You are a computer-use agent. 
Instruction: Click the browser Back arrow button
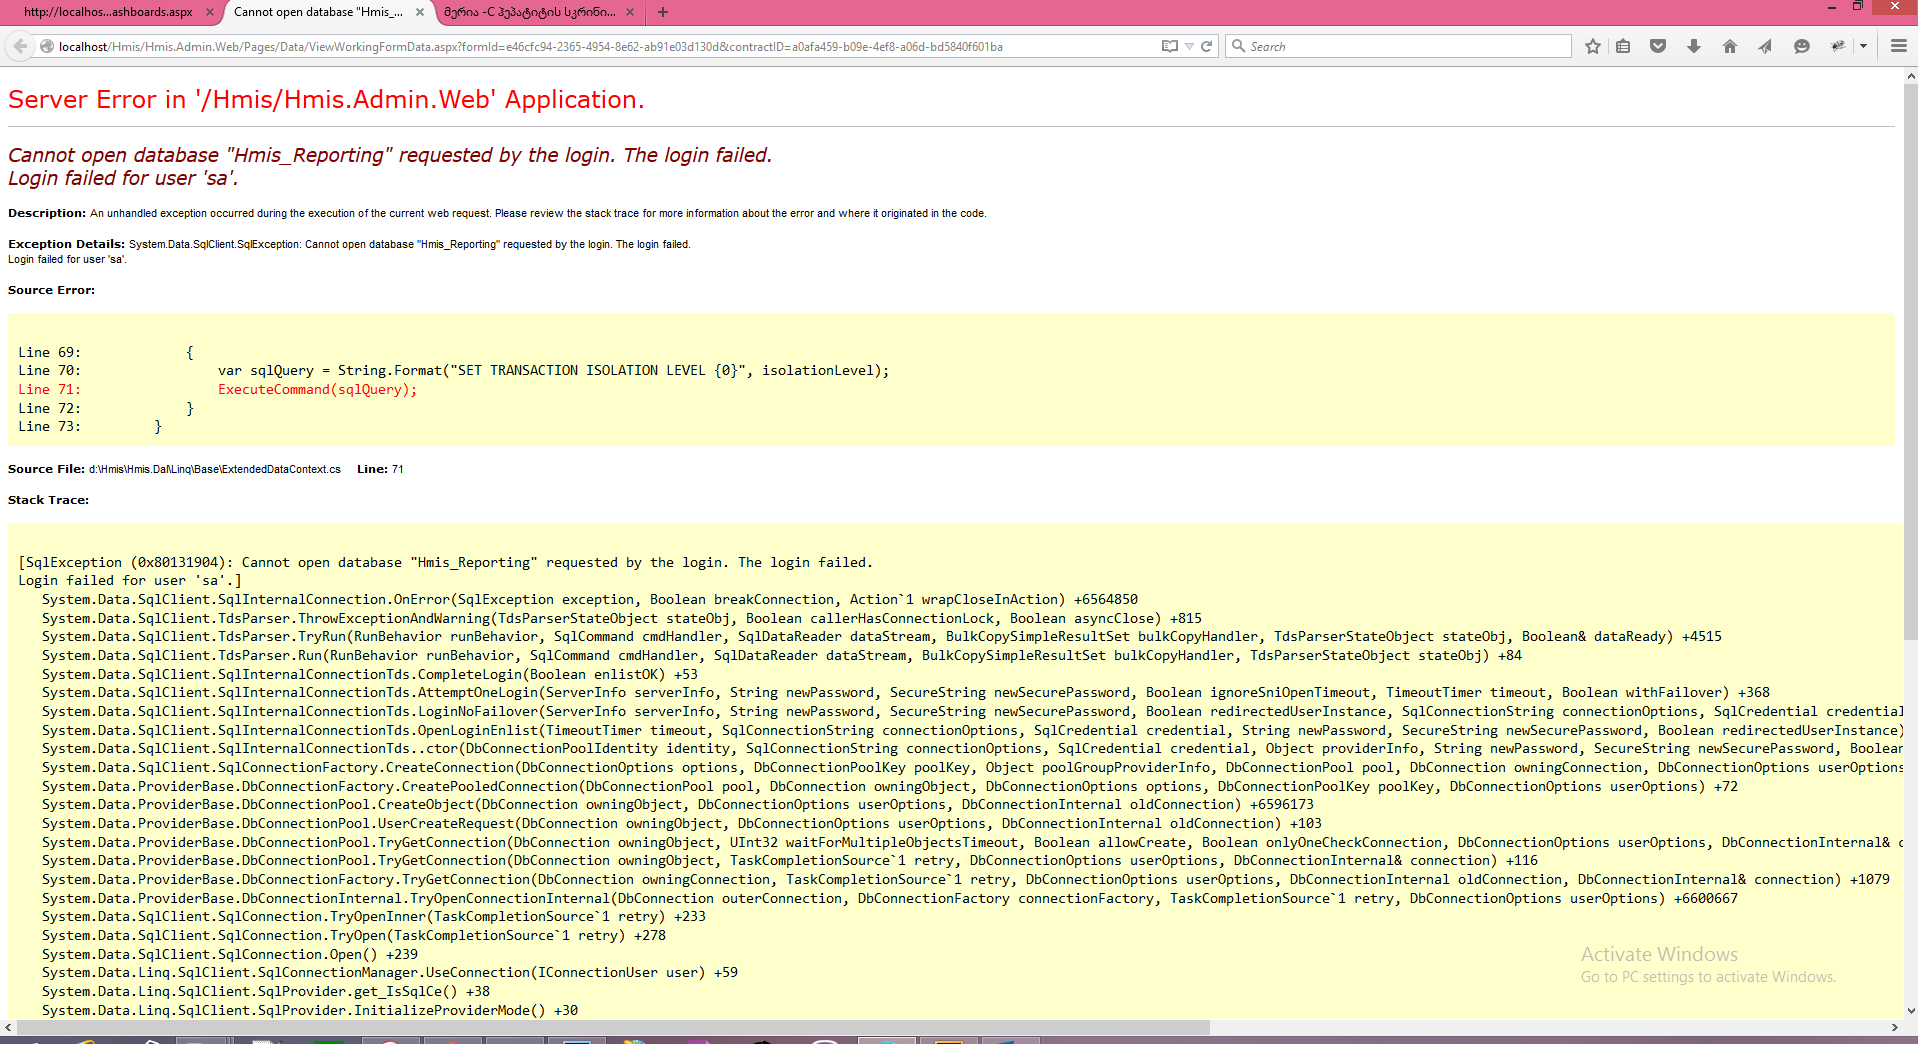coord(20,46)
